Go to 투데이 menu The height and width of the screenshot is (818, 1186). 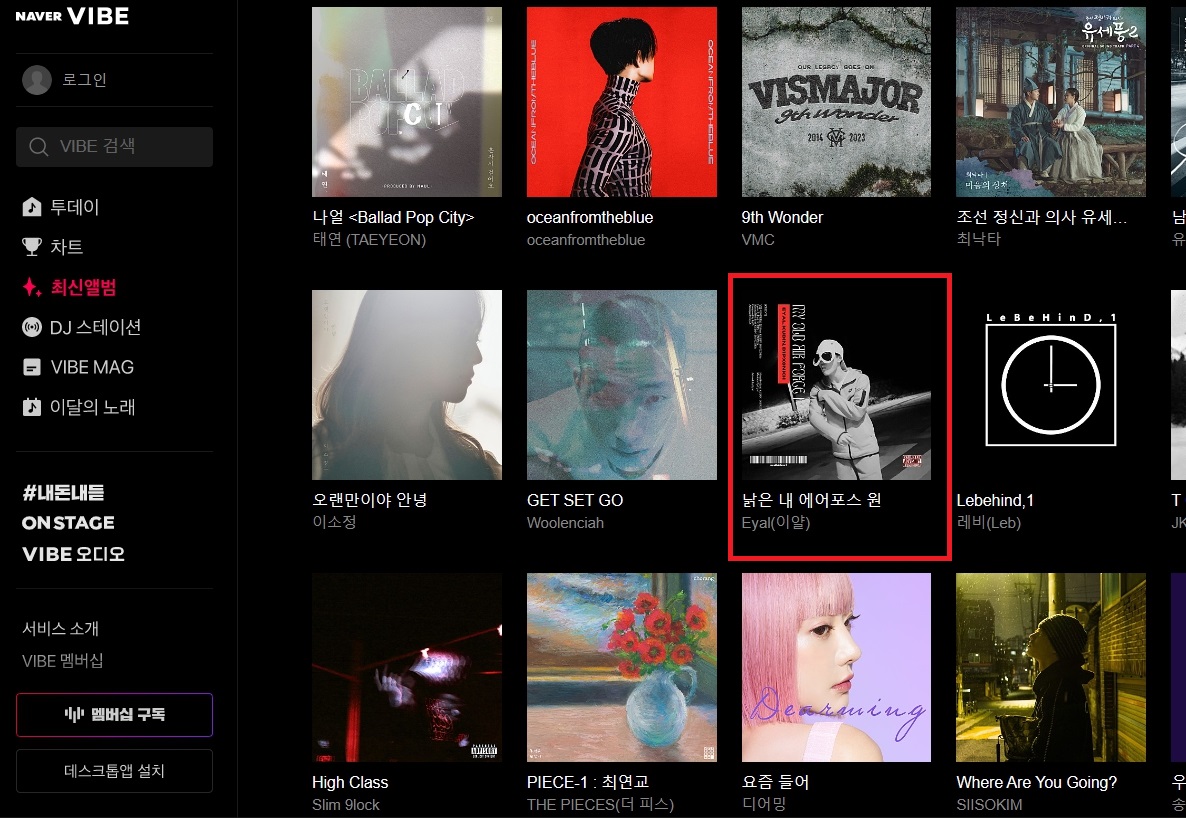tap(74, 207)
